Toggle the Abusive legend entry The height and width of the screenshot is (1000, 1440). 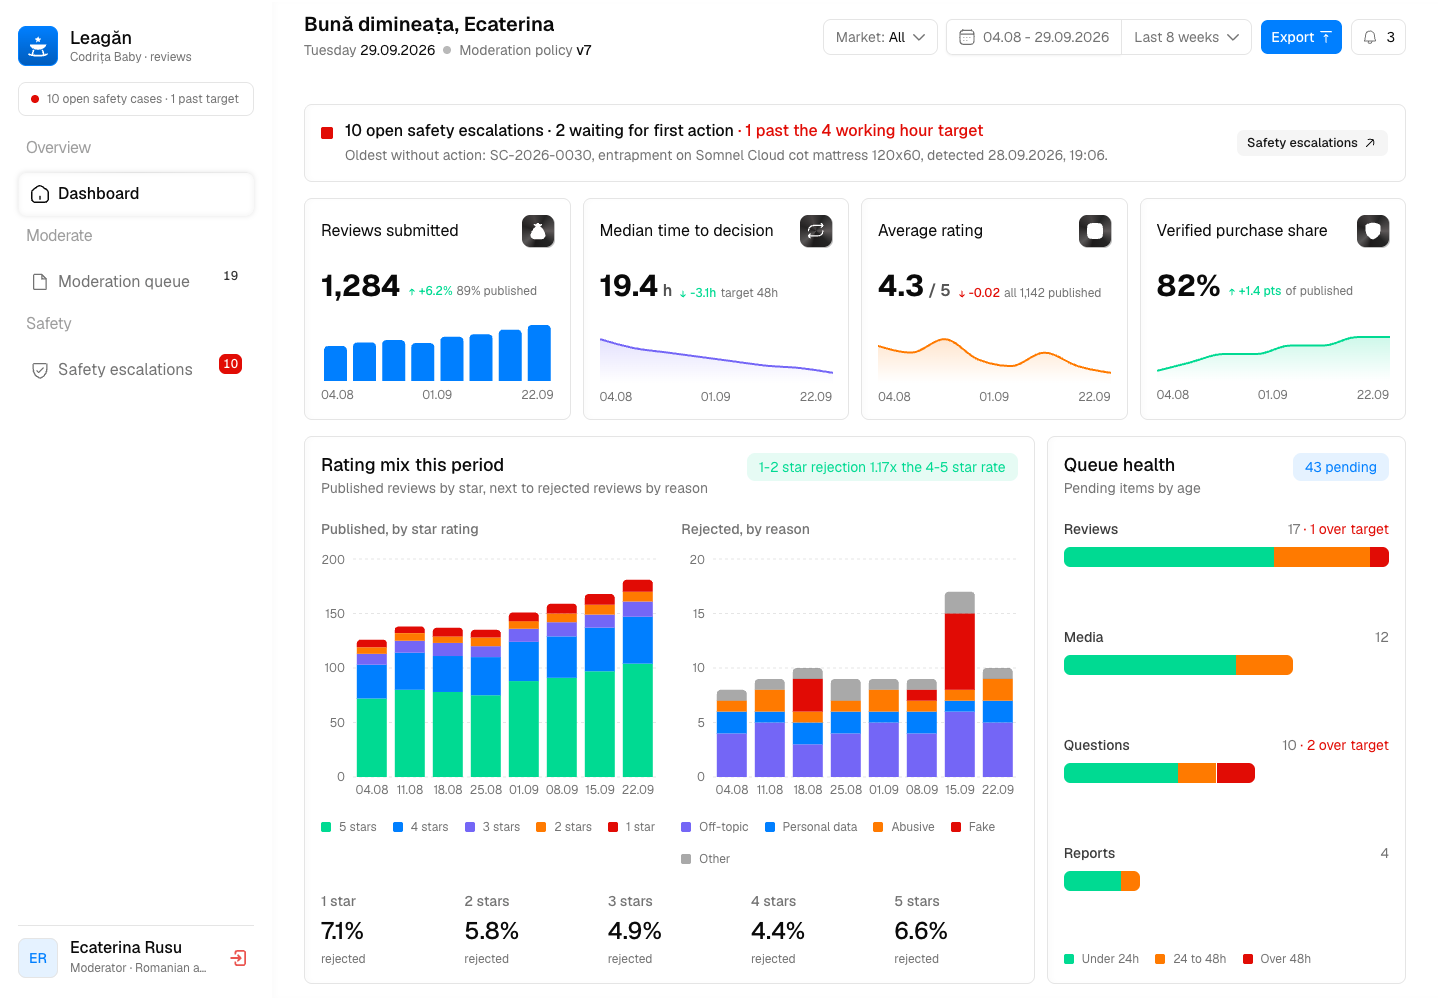904,827
